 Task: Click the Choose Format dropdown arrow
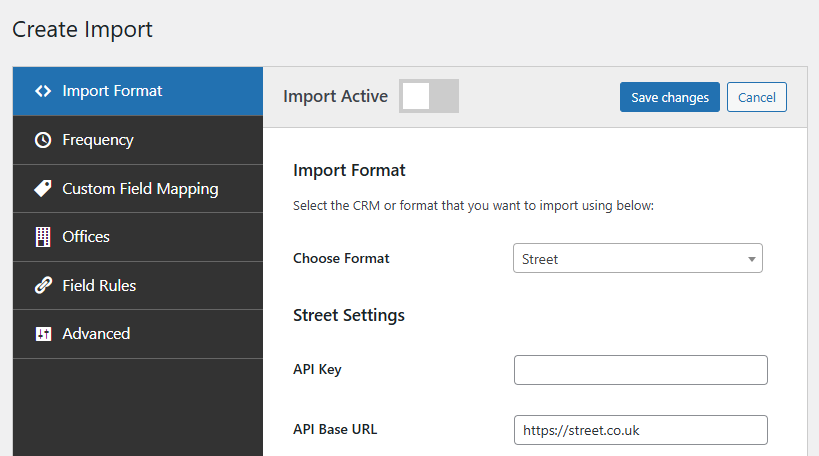coord(751,260)
